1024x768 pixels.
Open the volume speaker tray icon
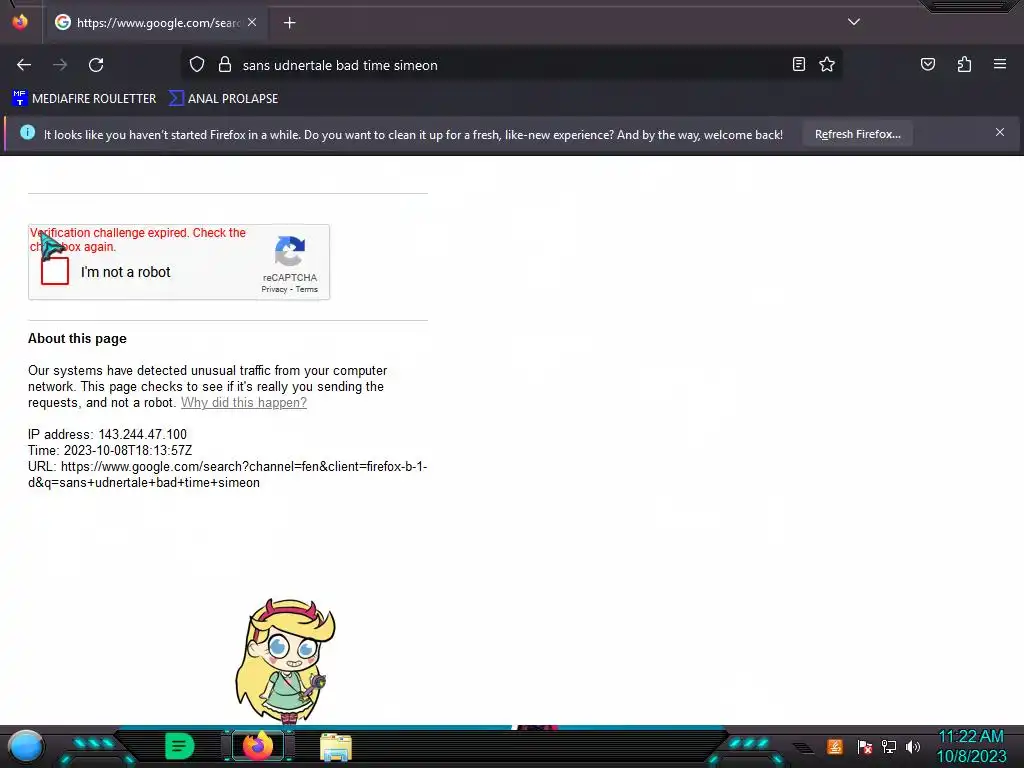pos(913,746)
